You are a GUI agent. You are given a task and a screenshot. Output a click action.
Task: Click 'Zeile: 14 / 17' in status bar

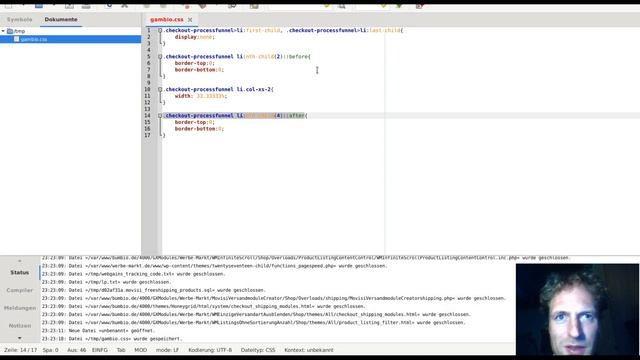(x=20, y=350)
